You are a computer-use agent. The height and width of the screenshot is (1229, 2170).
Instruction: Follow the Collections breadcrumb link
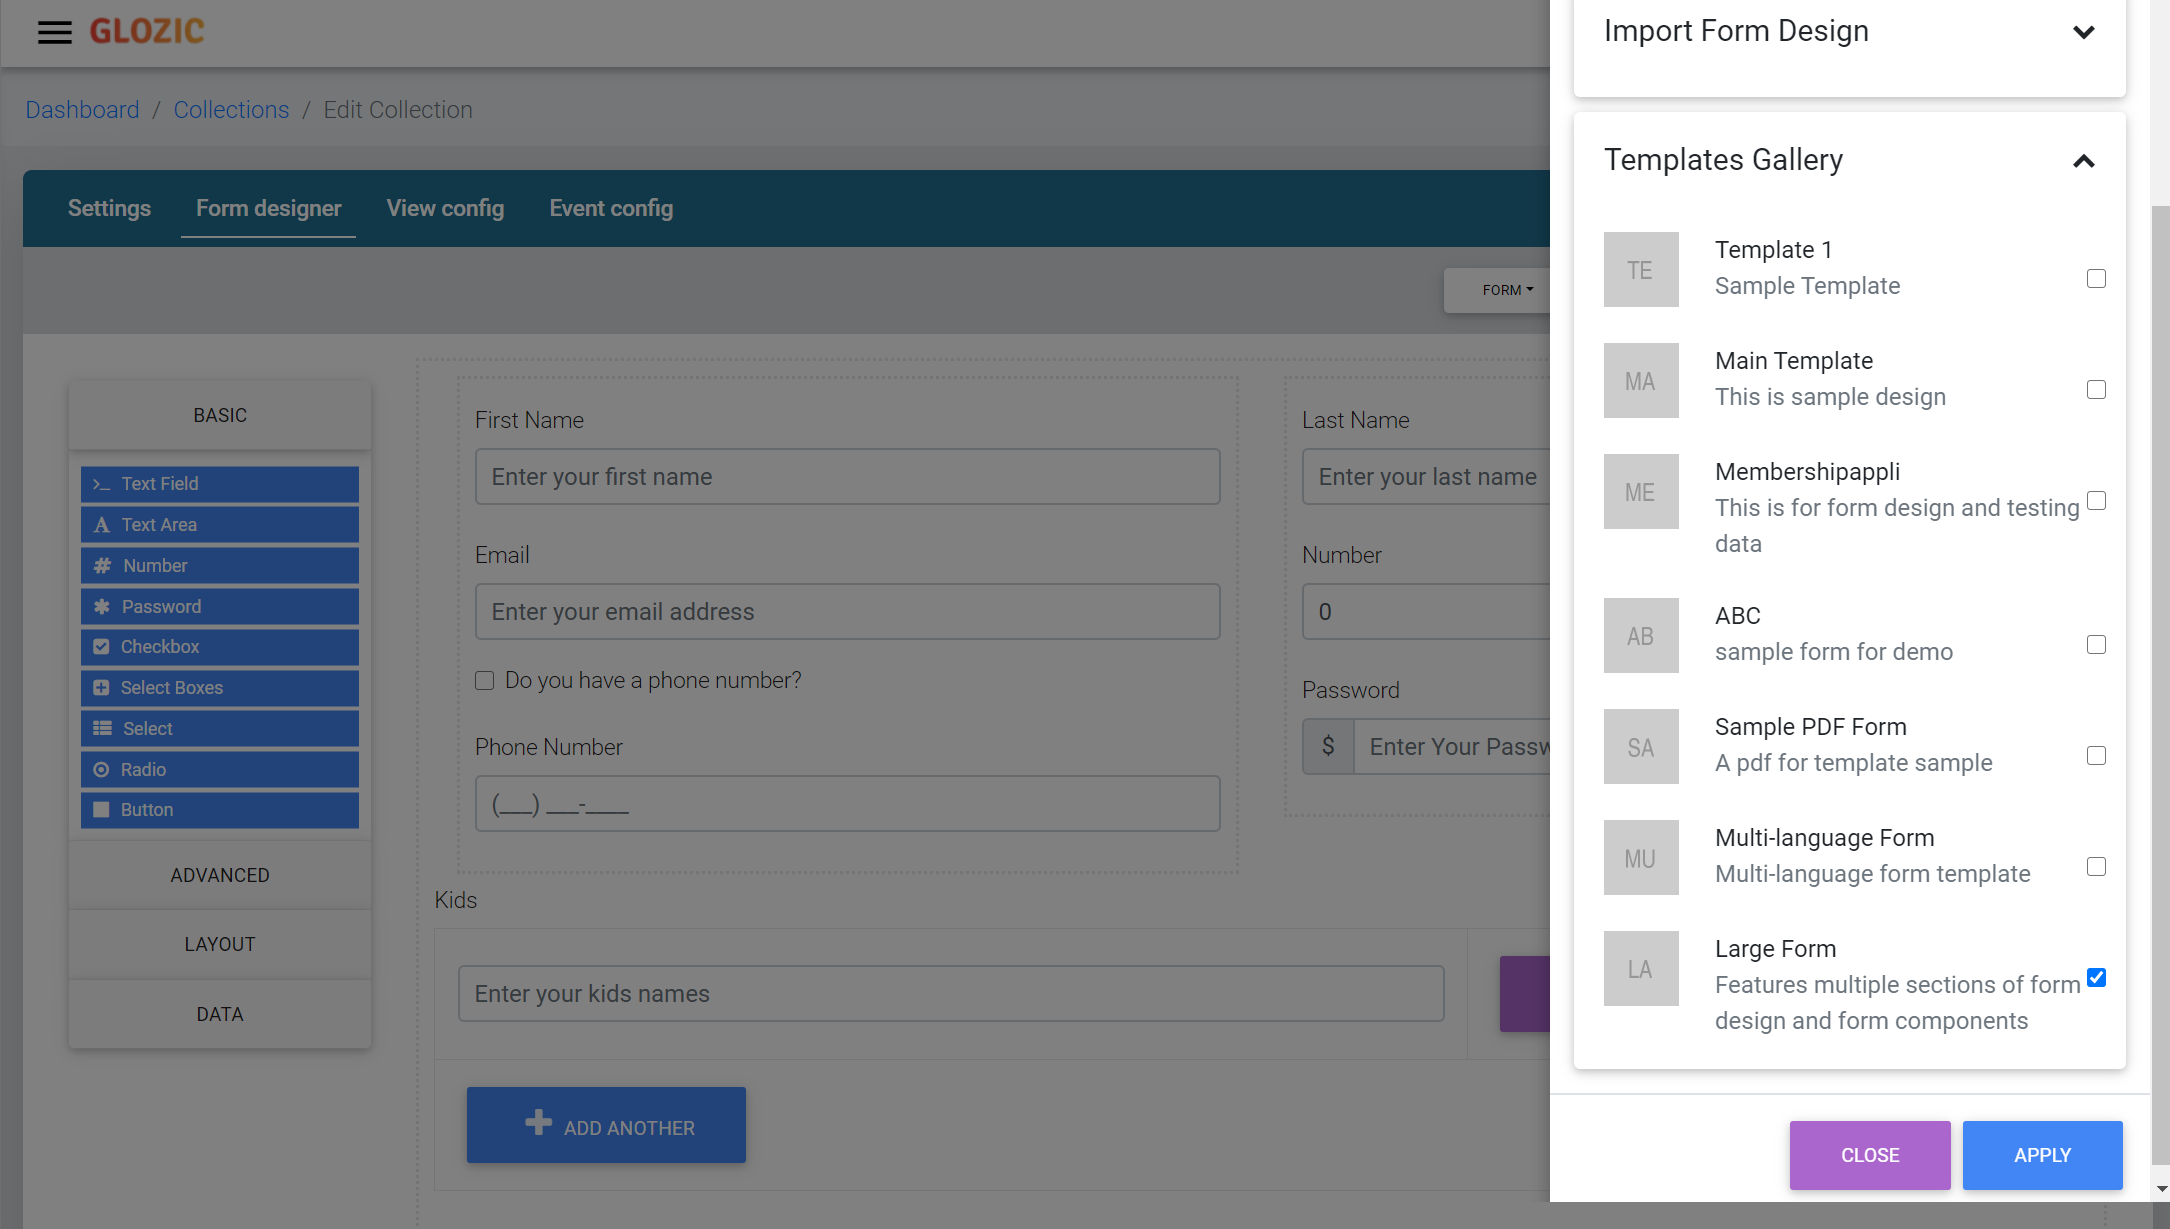click(231, 110)
